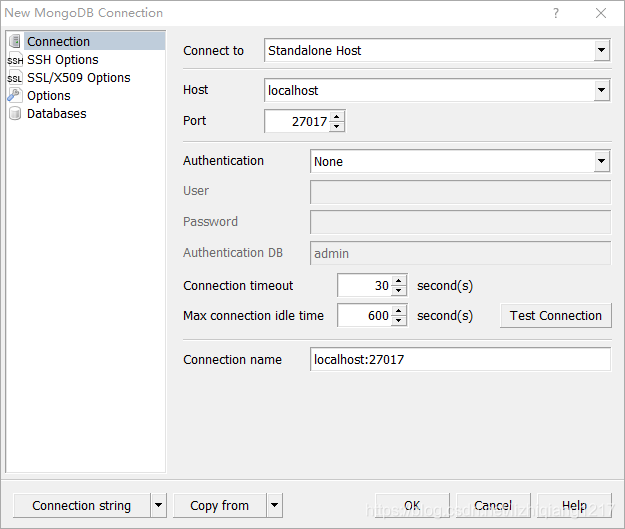The image size is (625, 529).
Task: Click the Standalone Host combo box
Action: pos(437,50)
